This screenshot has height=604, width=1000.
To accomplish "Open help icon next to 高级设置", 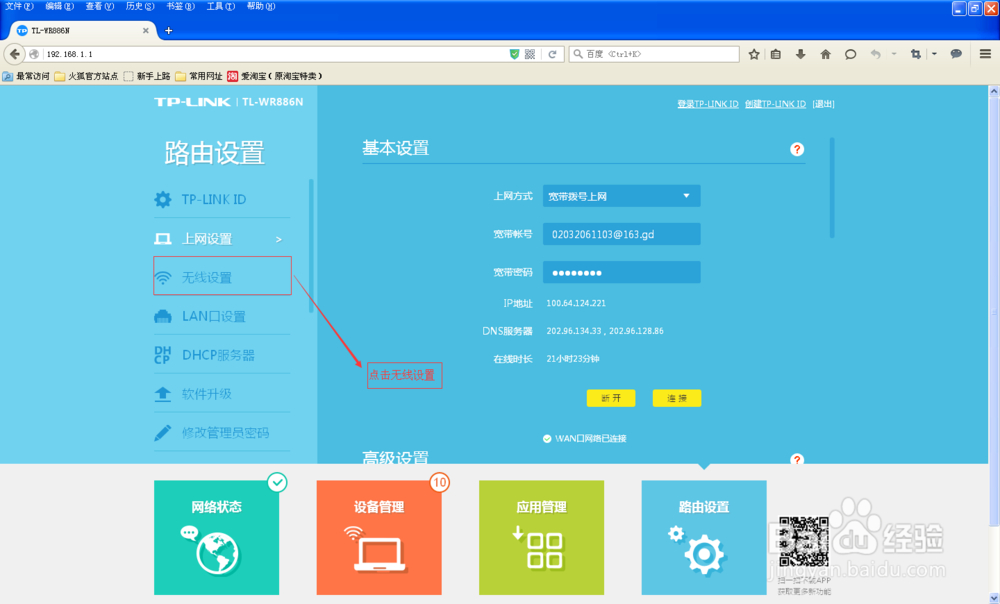I will click(x=797, y=459).
